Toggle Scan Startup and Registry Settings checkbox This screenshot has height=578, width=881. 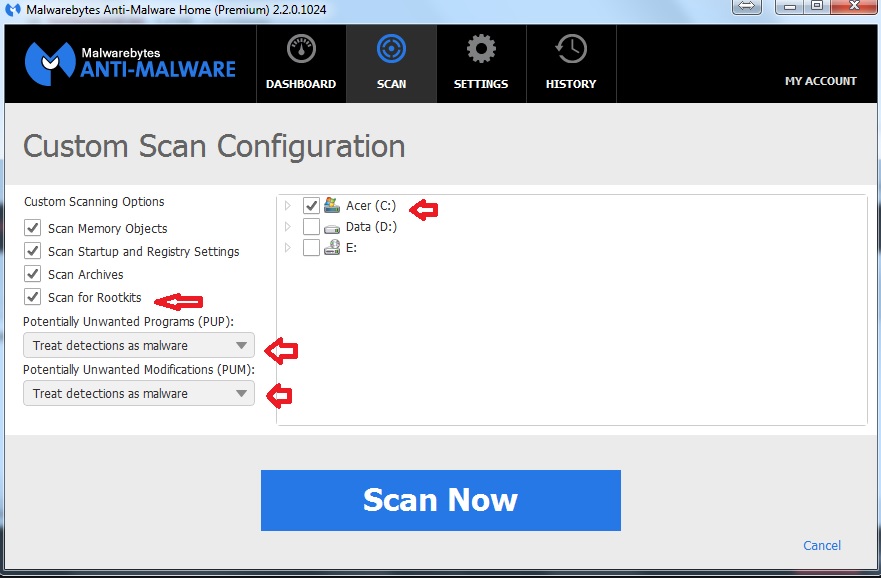[x=33, y=251]
